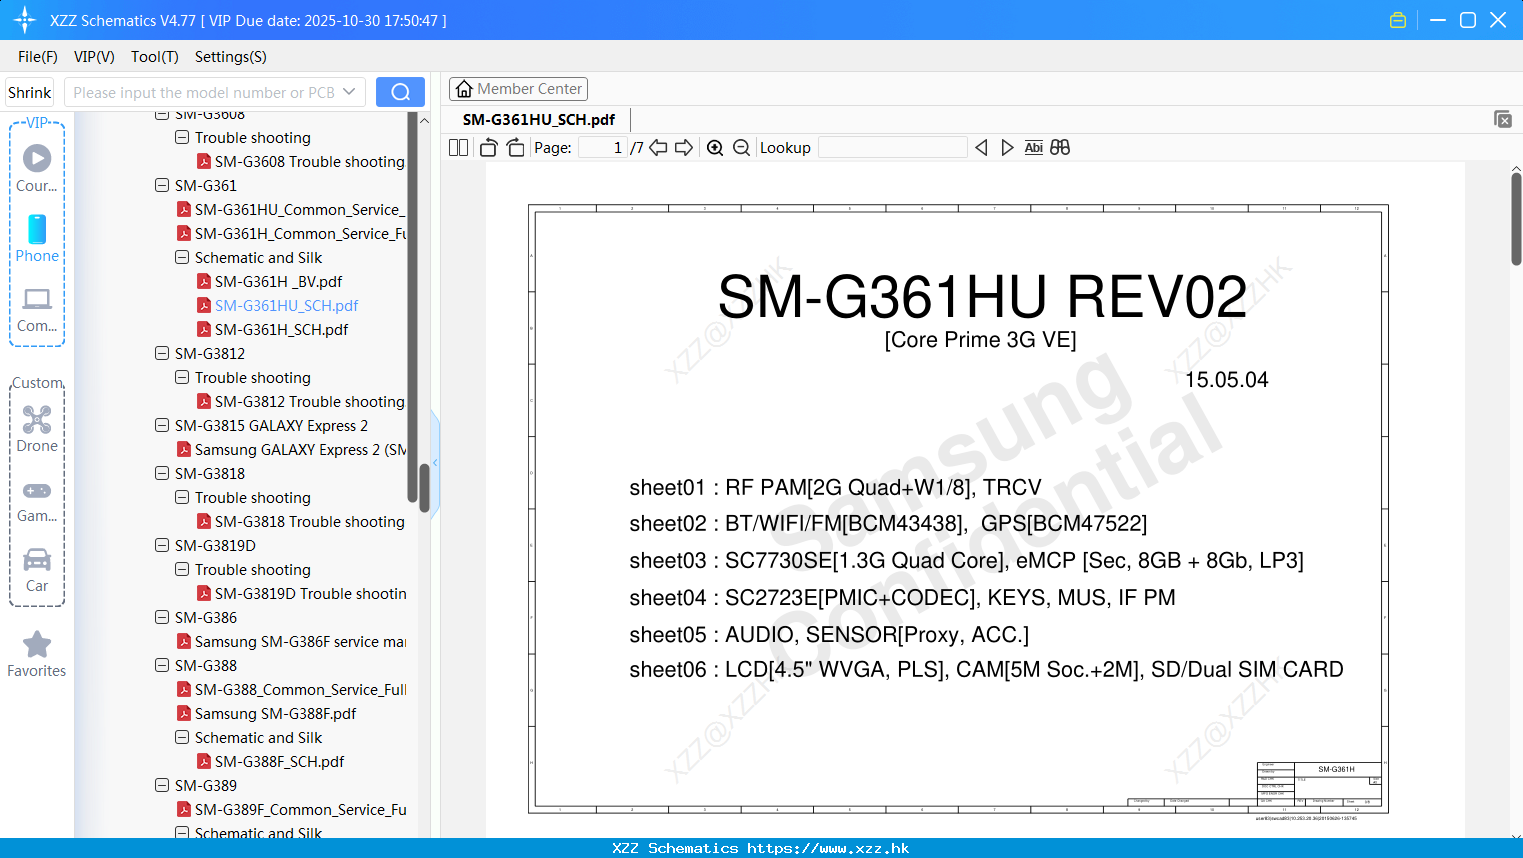Open the www.xzz.hk link in status bar

(x=828, y=848)
